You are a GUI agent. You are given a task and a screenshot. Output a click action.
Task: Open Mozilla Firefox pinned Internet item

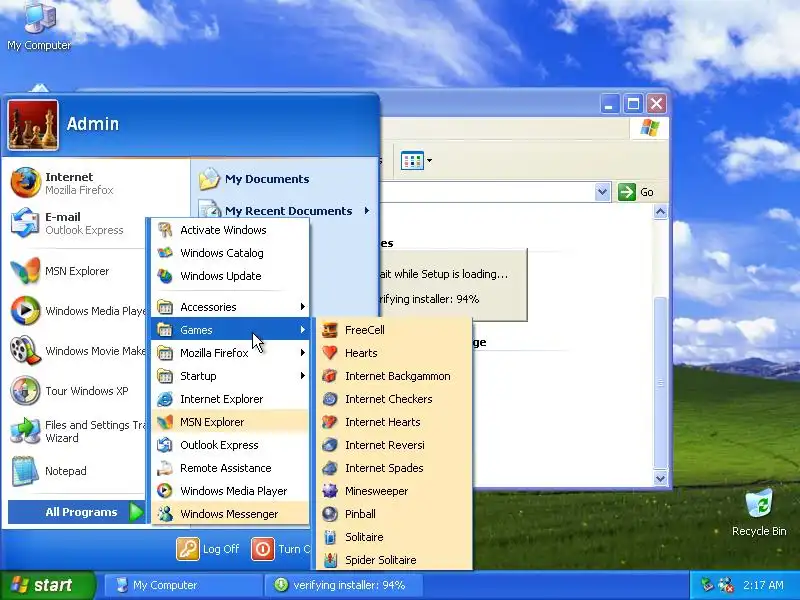97,183
